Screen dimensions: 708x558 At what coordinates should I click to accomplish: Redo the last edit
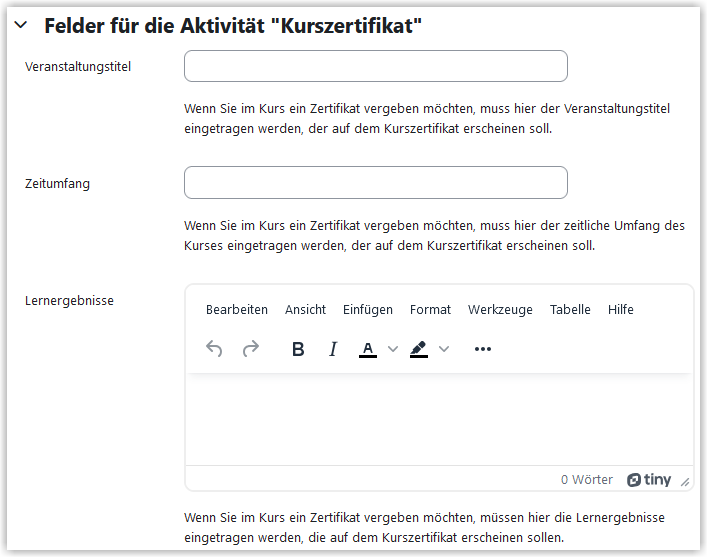pyautogui.click(x=251, y=349)
